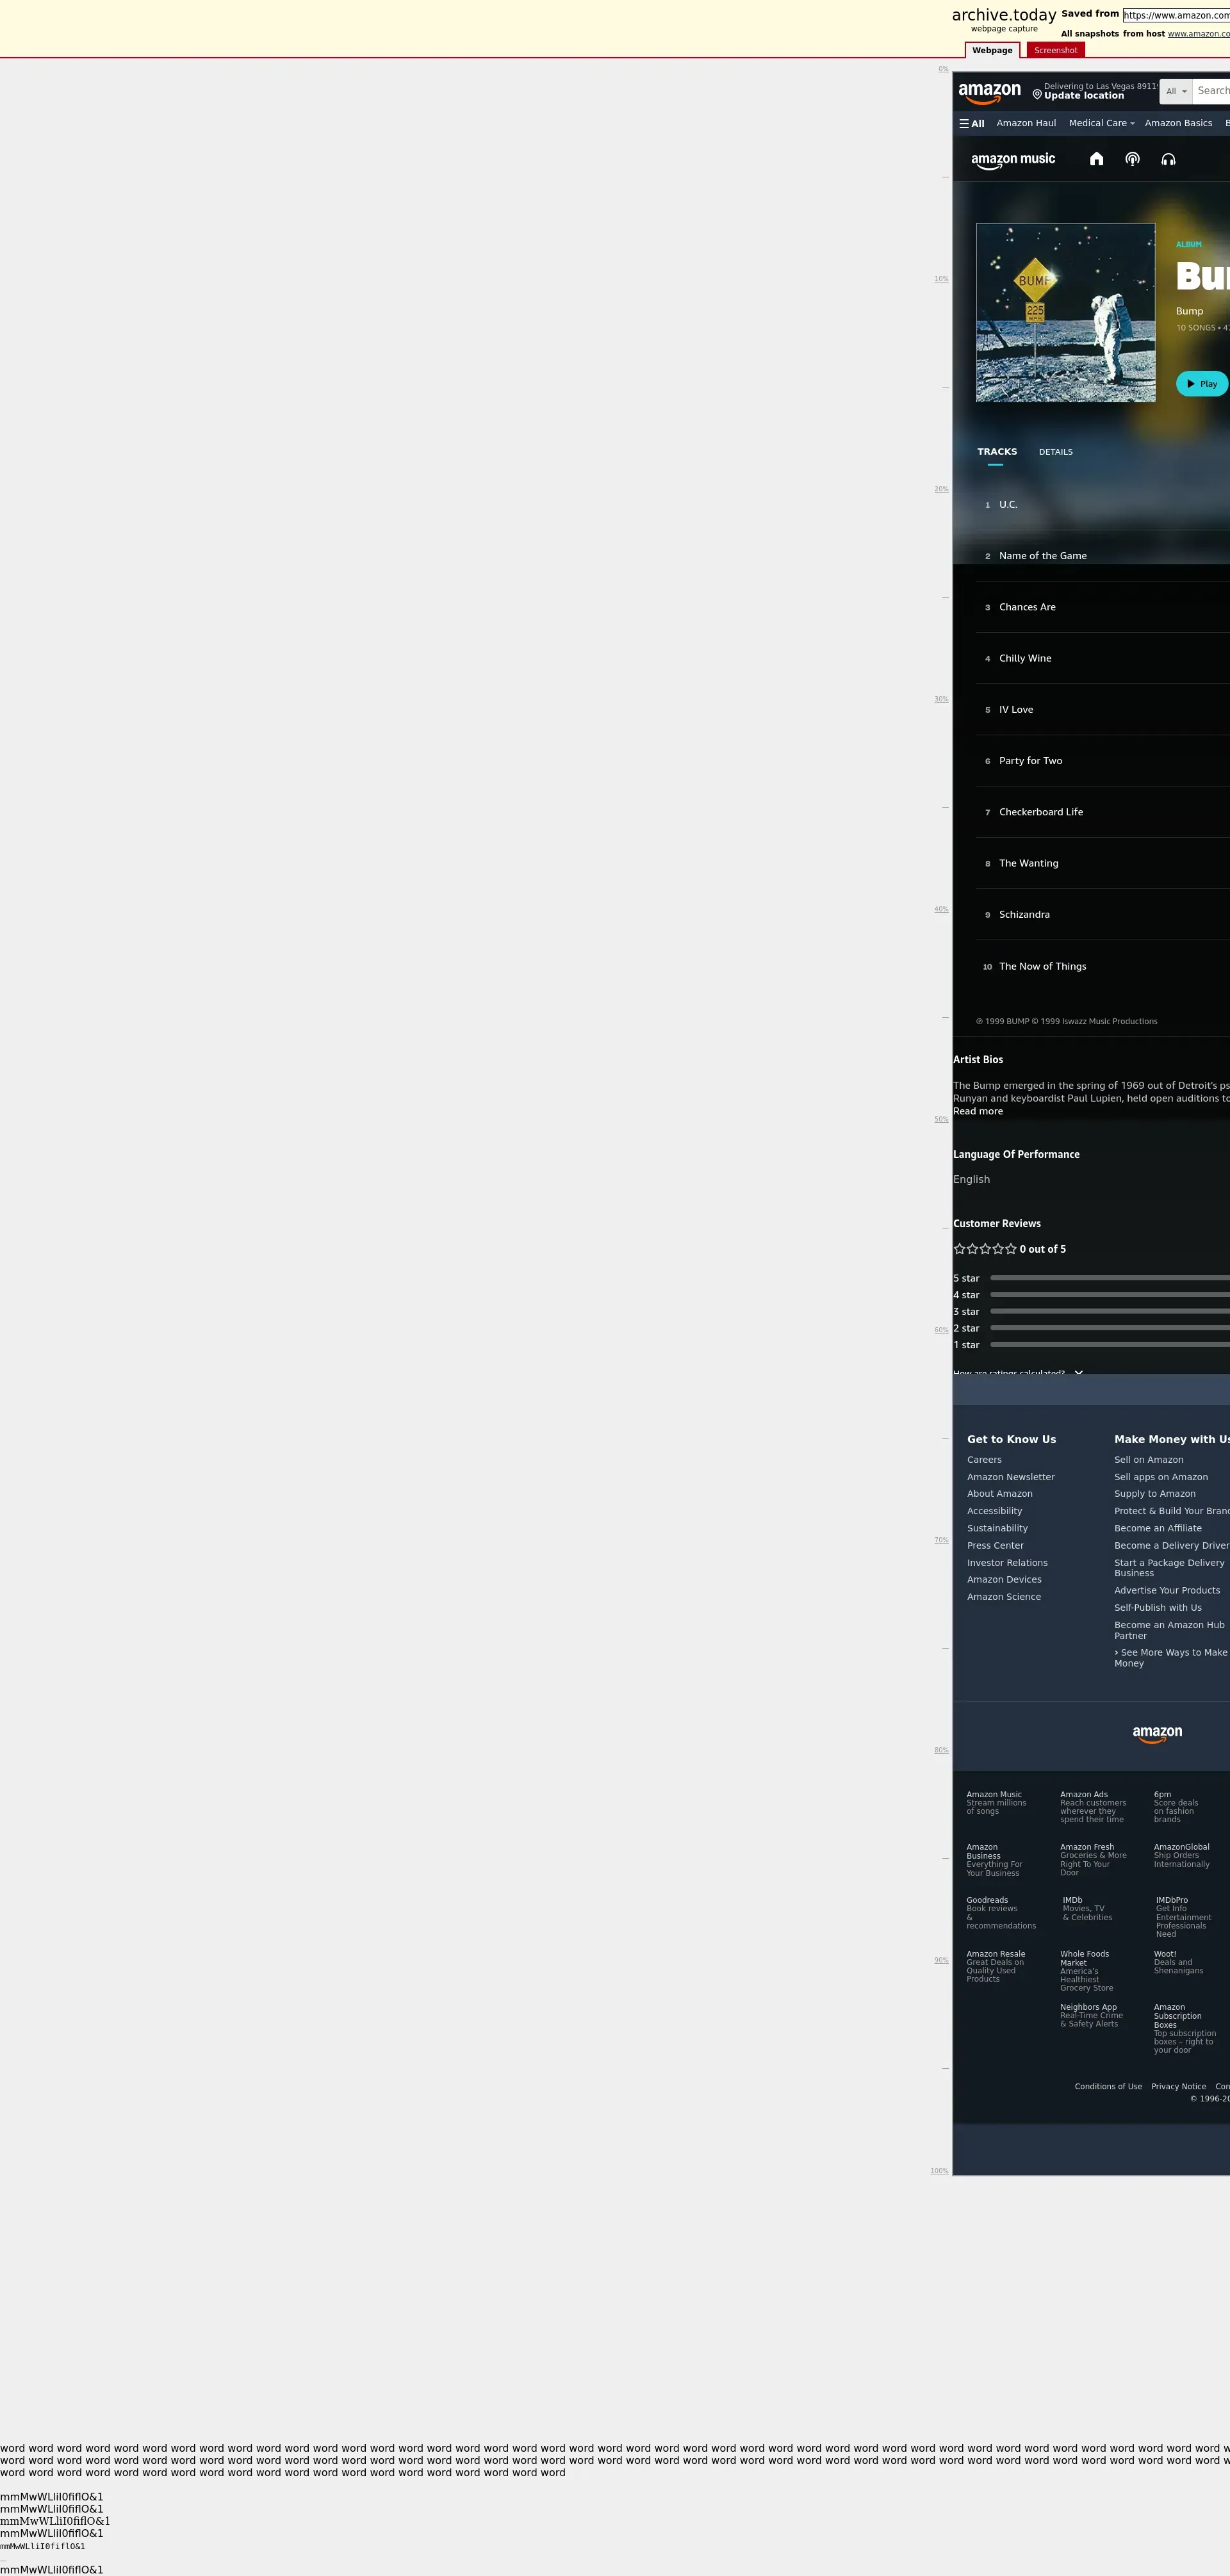Click the Bump album cover thumbnail
This screenshot has height=2576, width=1230.
[1065, 313]
